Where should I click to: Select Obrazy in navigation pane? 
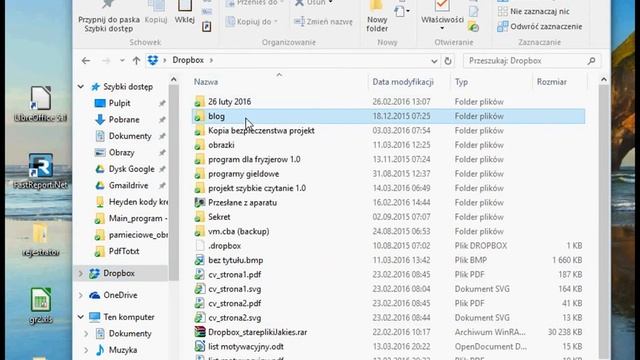121,152
